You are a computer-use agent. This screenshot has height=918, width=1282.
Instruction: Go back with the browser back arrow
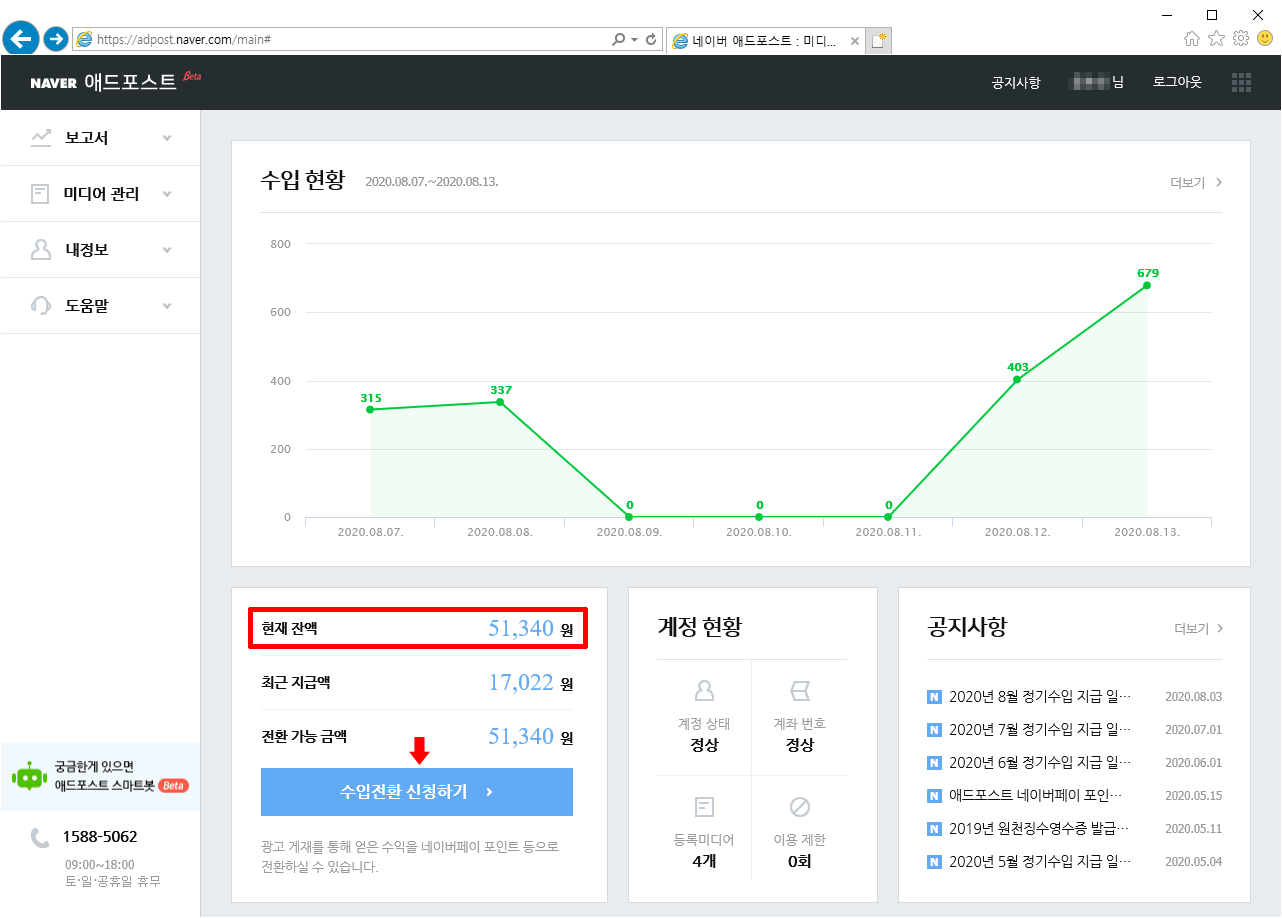tap(21, 39)
